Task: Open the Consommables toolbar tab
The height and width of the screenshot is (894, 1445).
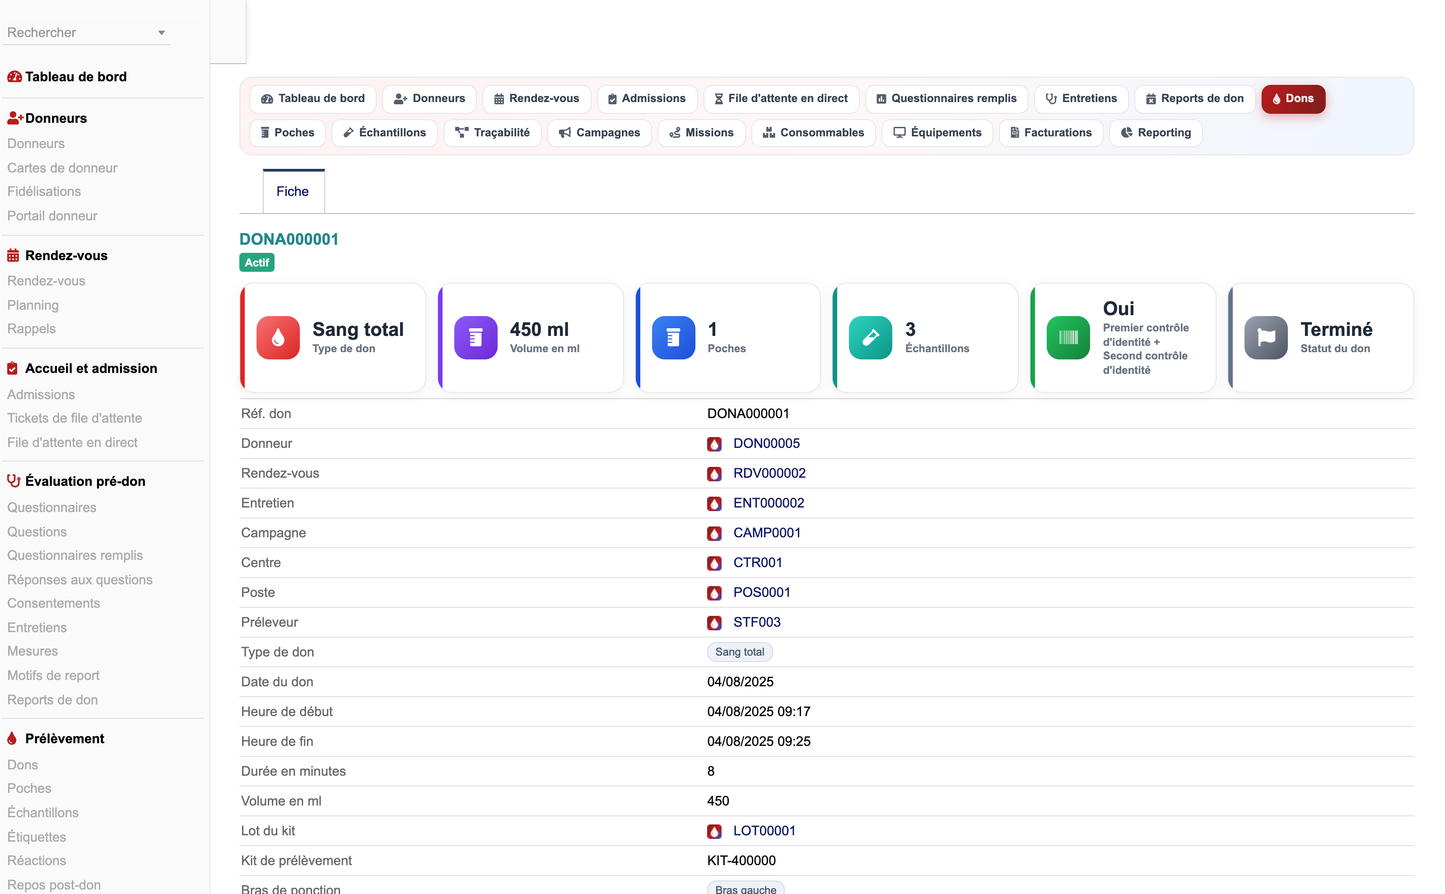Action: 814,133
